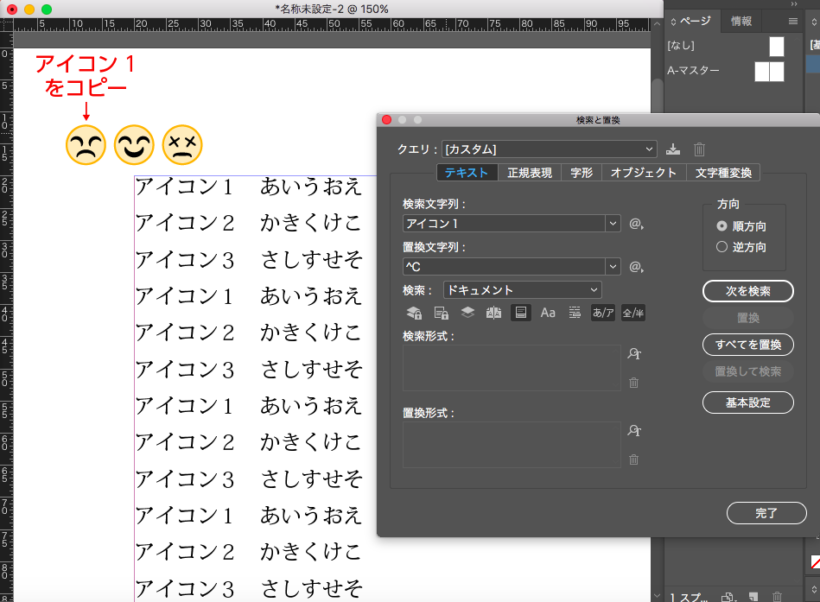This screenshot has width=820, height=602.
Task: Click the 完了 button
Action: point(766,513)
